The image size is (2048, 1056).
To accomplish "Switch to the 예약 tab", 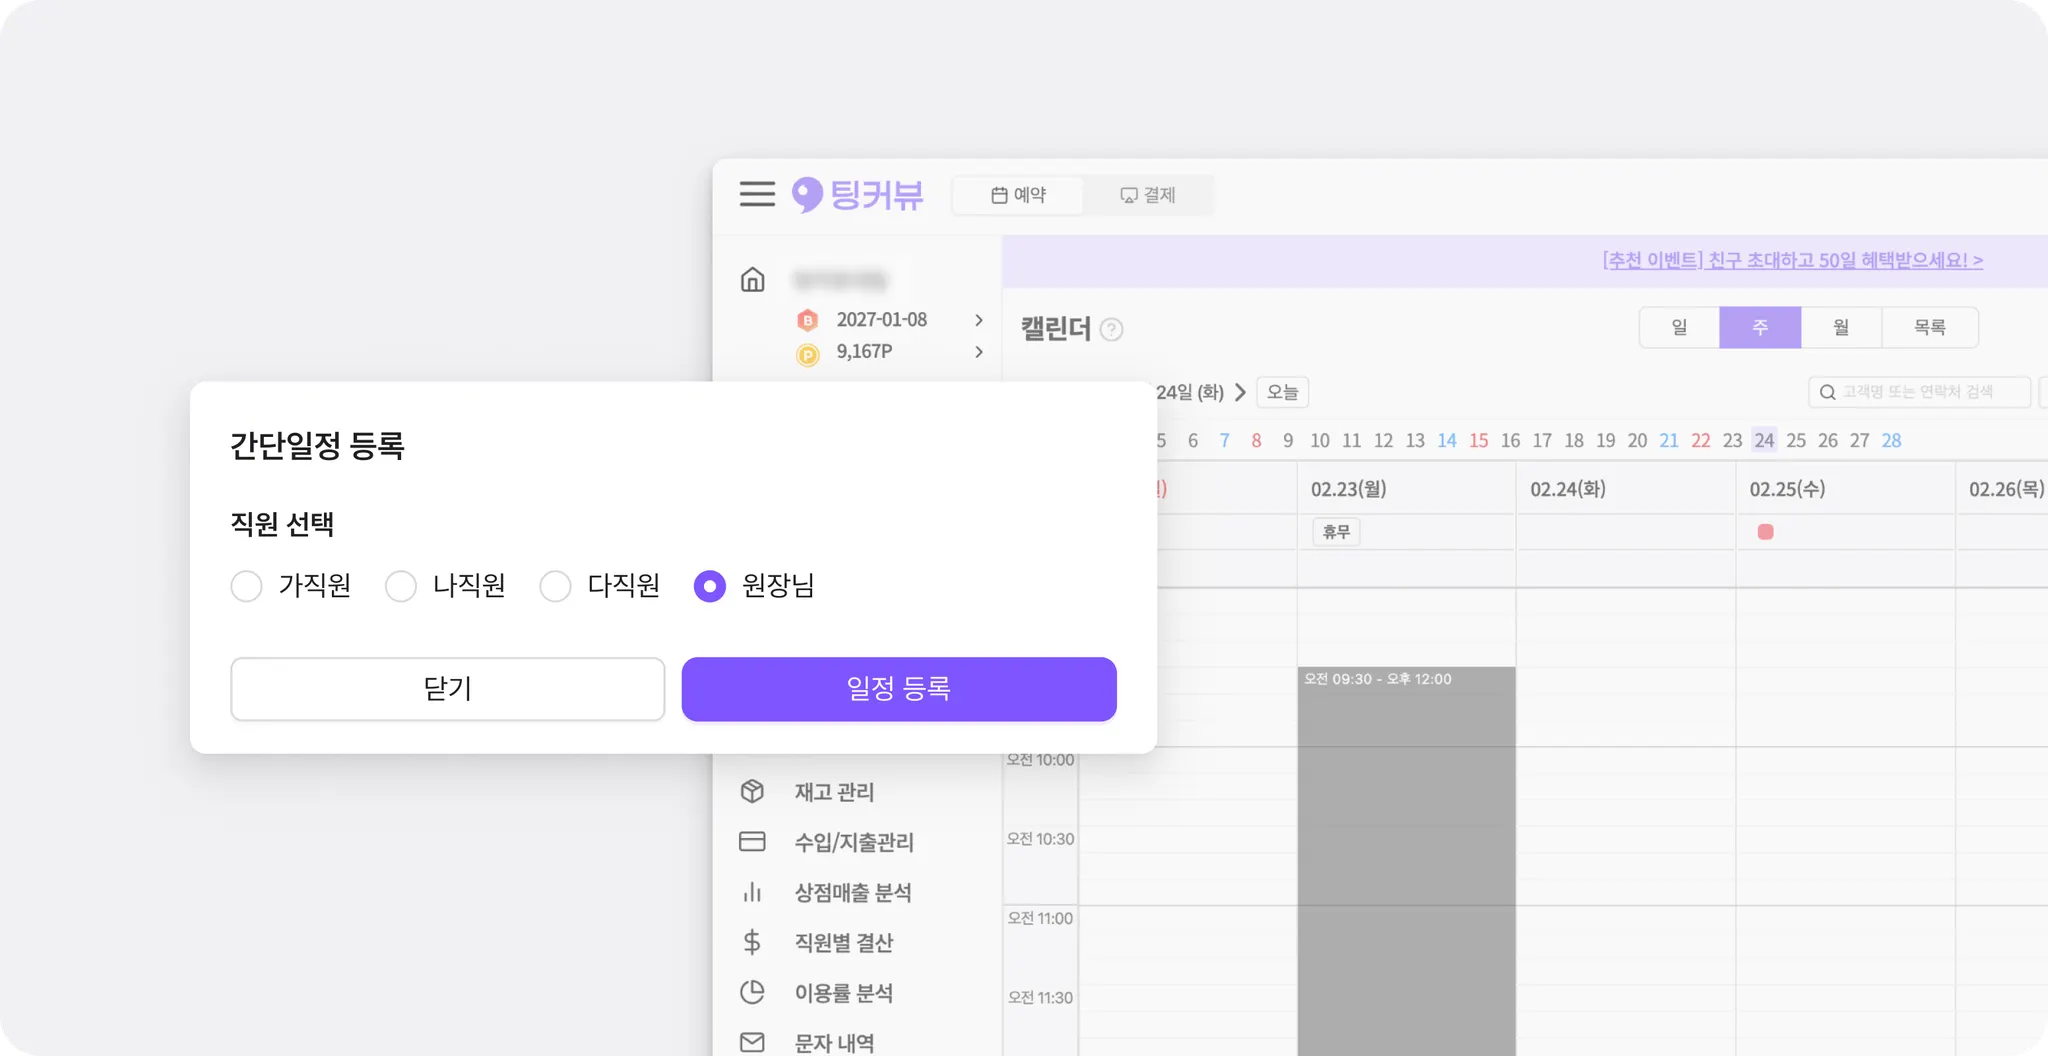I will [1018, 195].
